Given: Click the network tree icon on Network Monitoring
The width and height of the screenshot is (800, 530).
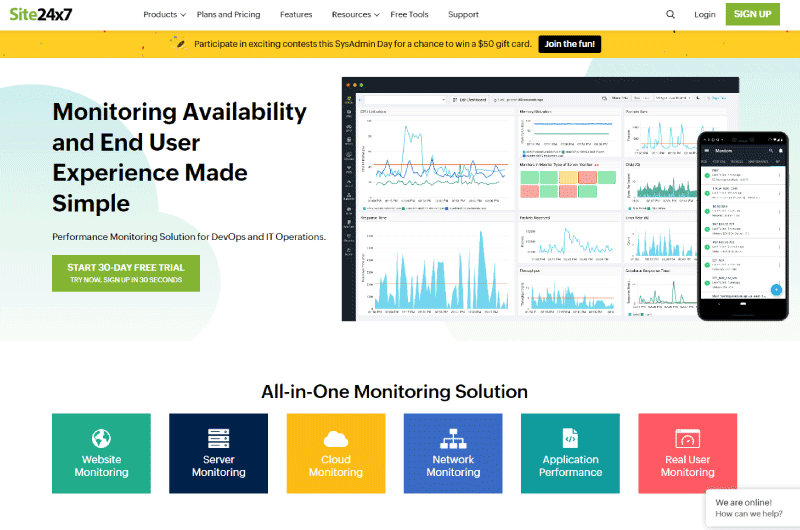Looking at the screenshot, I should pyautogui.click(x=453, y=438).
